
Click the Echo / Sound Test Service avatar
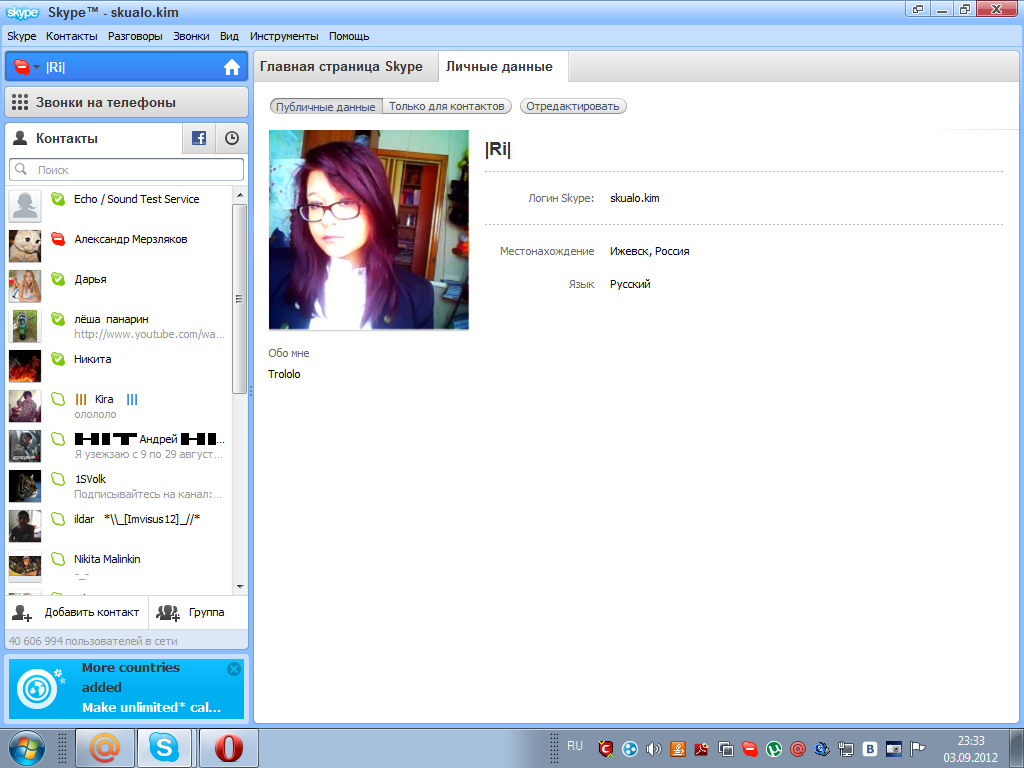(x=25, y=206)
